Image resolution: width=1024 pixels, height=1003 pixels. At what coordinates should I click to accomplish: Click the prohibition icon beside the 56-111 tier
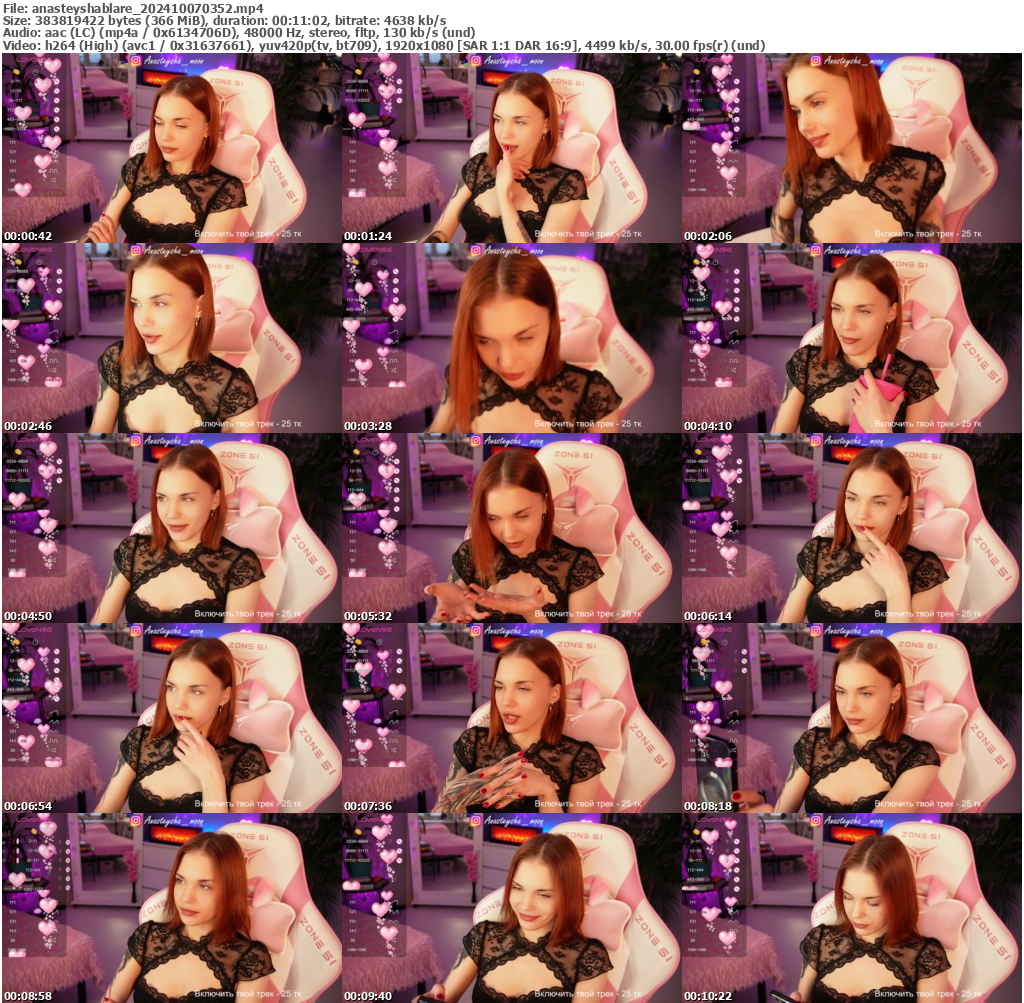pos(57,100)
